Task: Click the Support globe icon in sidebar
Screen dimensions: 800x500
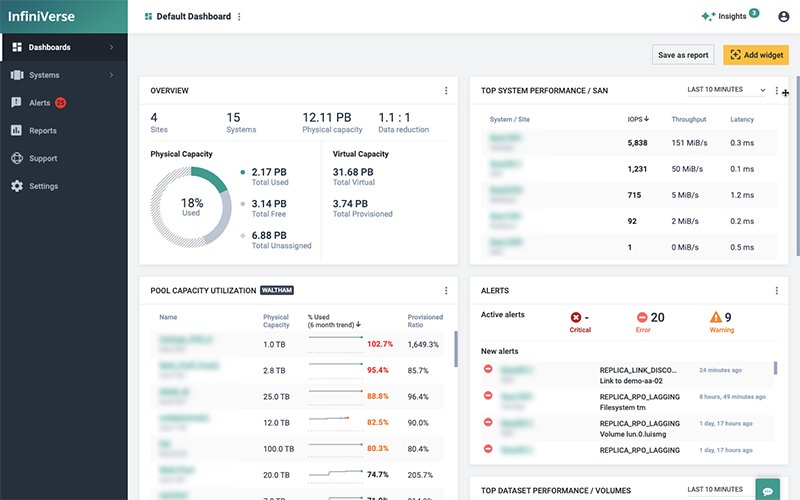Action: [x=17, y=158]
